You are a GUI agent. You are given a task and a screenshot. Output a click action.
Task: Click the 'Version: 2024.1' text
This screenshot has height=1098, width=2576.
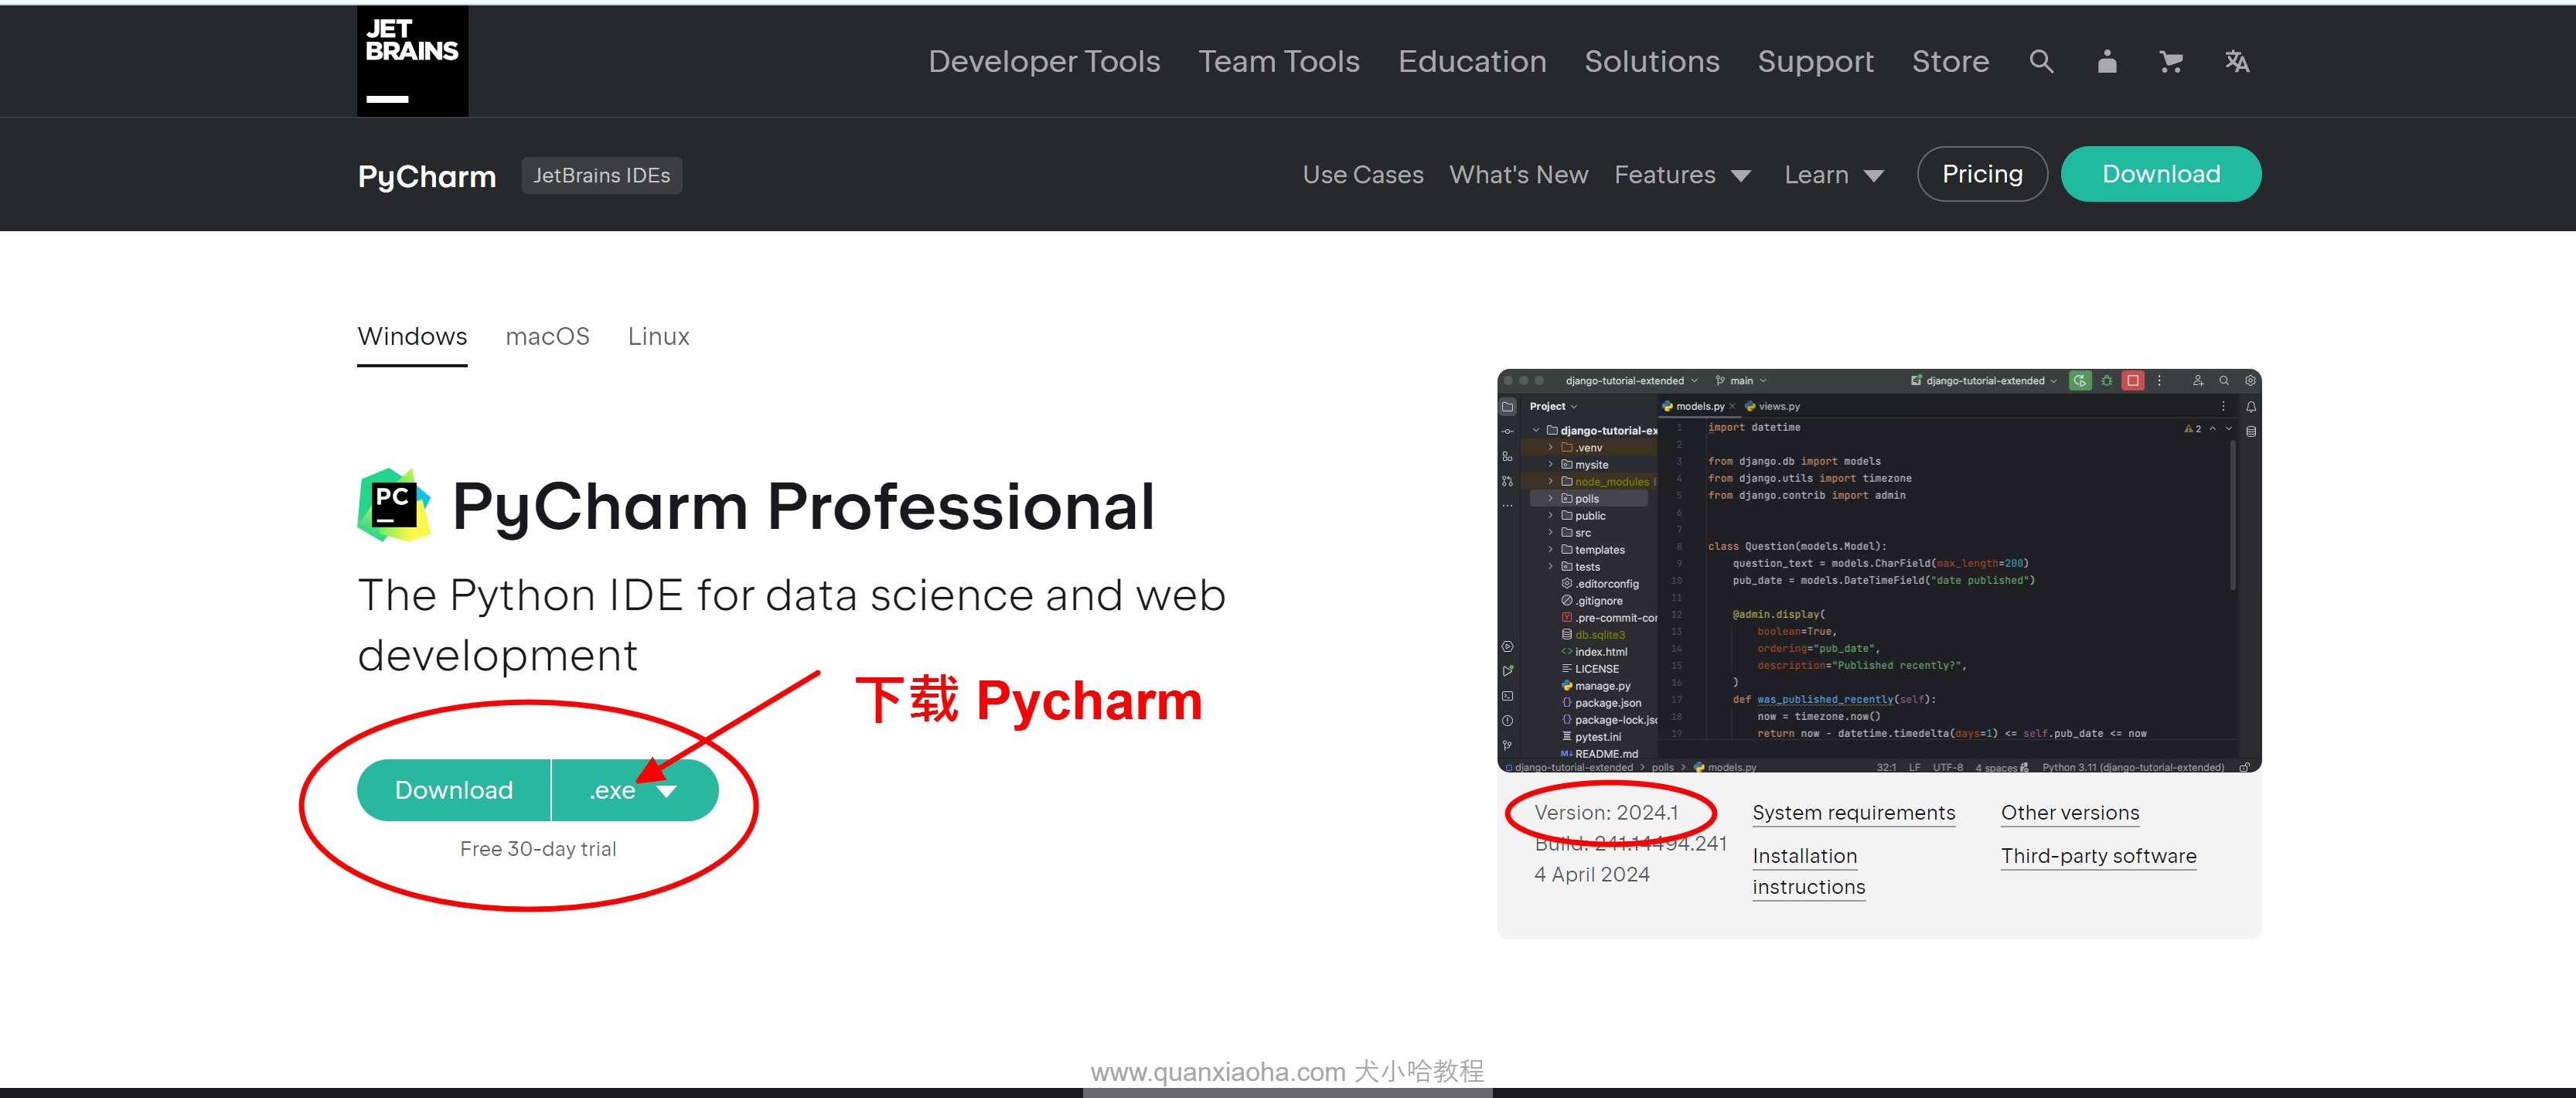point(1606,813)
